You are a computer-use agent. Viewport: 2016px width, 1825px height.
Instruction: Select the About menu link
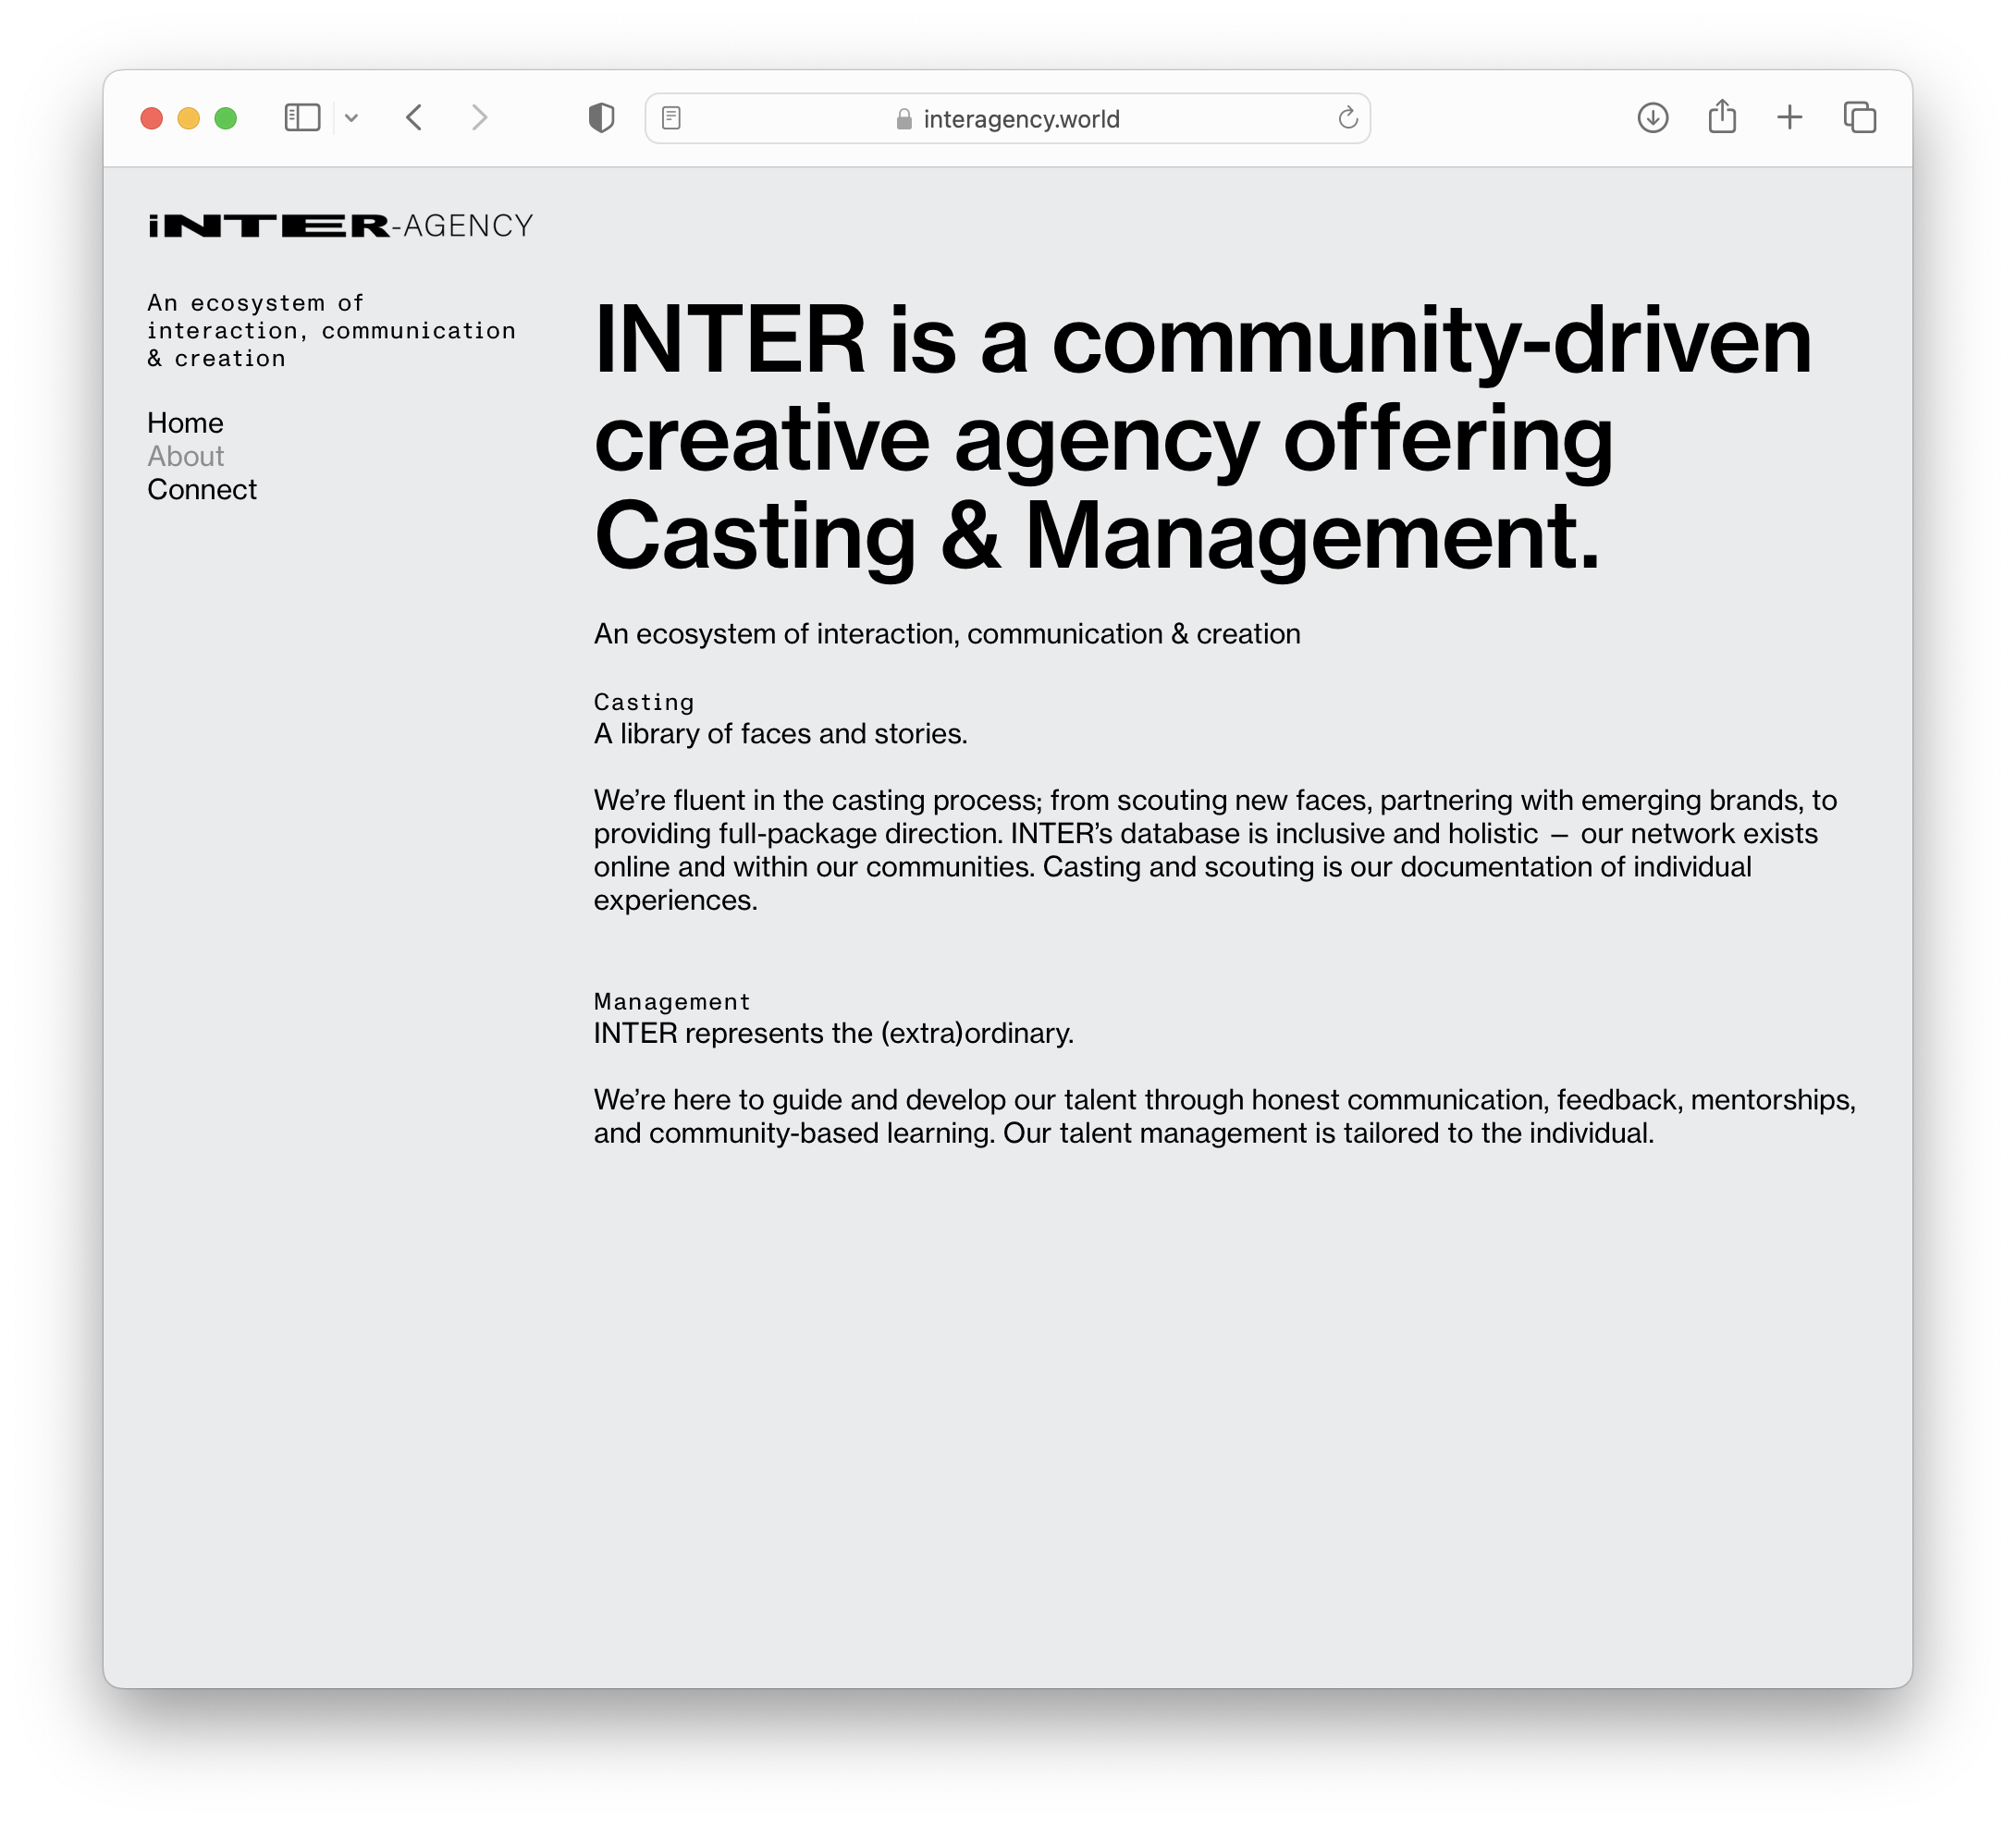[x=185, y=456]
